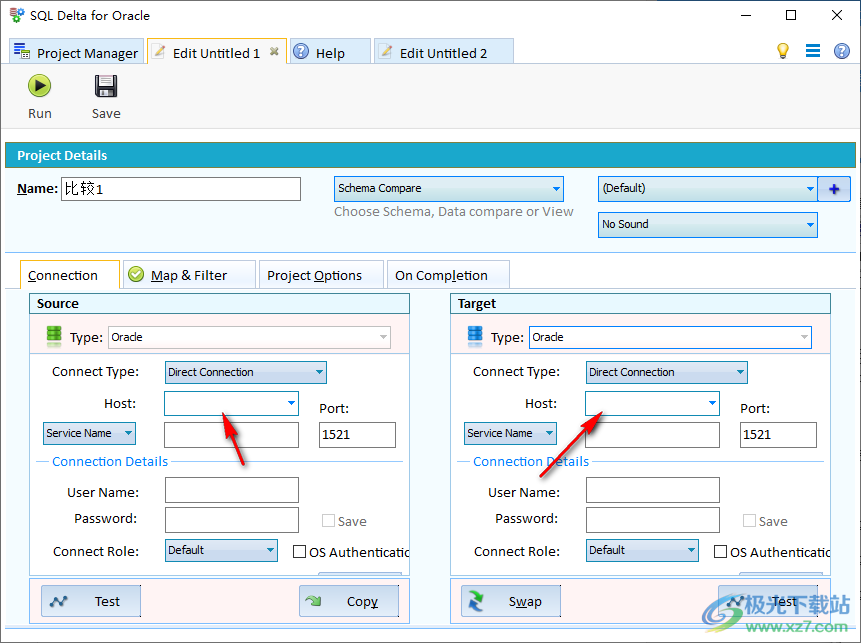The image size is (861, 643).
Task: Click the Swap button
Action: pyautogui.click(x=511, y=601)
